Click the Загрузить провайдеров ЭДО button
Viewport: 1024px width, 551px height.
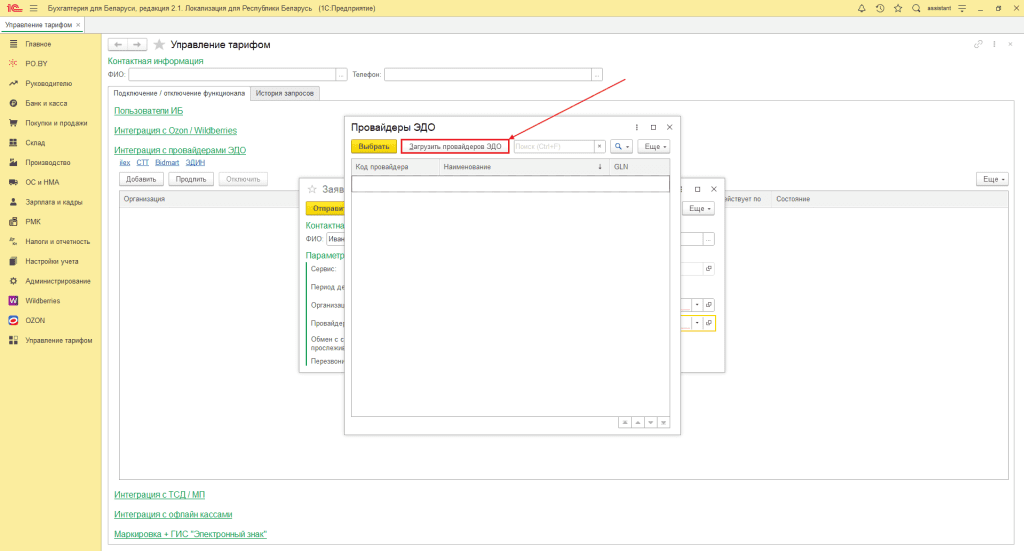(455, 146)
